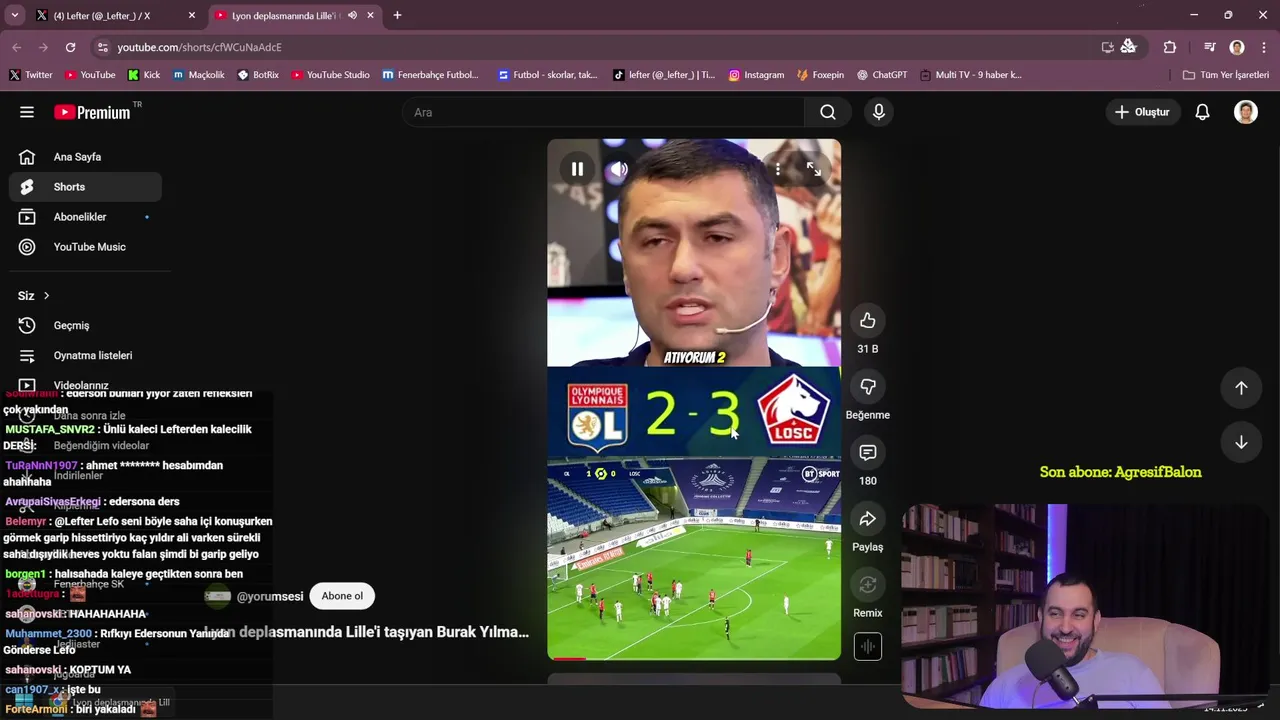This screenshot has height=720, width=1280.
Task: Click the red video progress bar
Action: tap(570, 658)
